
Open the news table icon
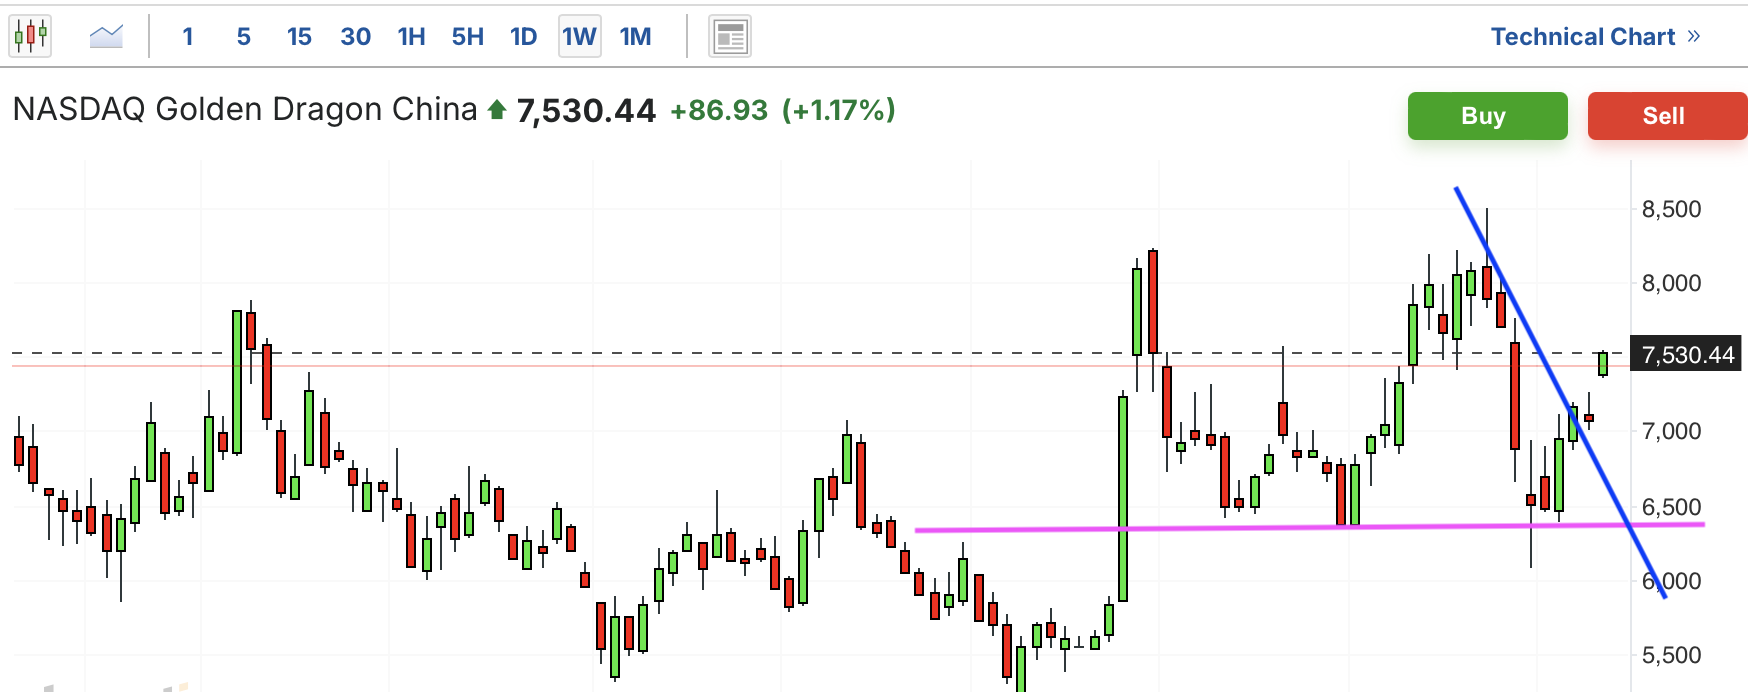730,37
